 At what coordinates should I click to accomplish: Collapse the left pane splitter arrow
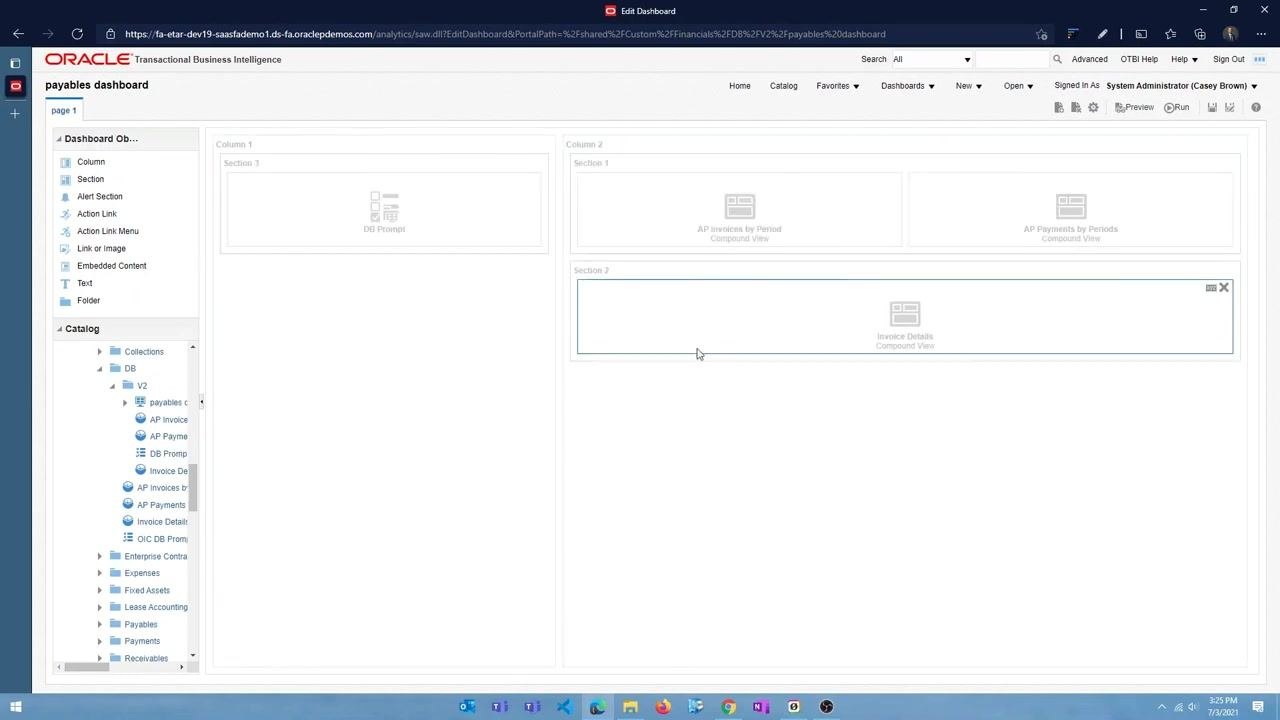click(201, 402)
